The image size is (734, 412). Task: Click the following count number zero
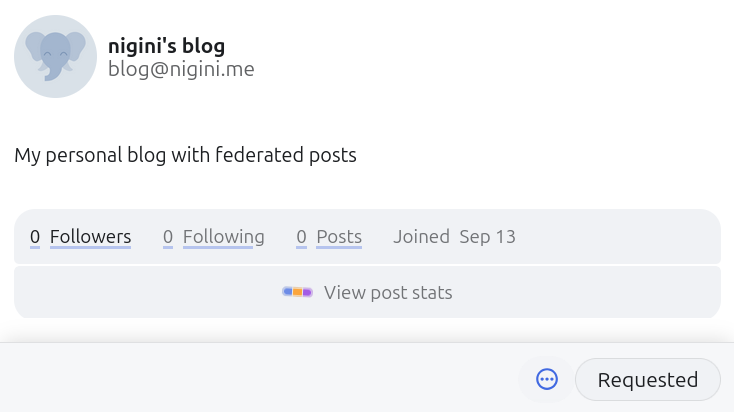tap(168, 237)
